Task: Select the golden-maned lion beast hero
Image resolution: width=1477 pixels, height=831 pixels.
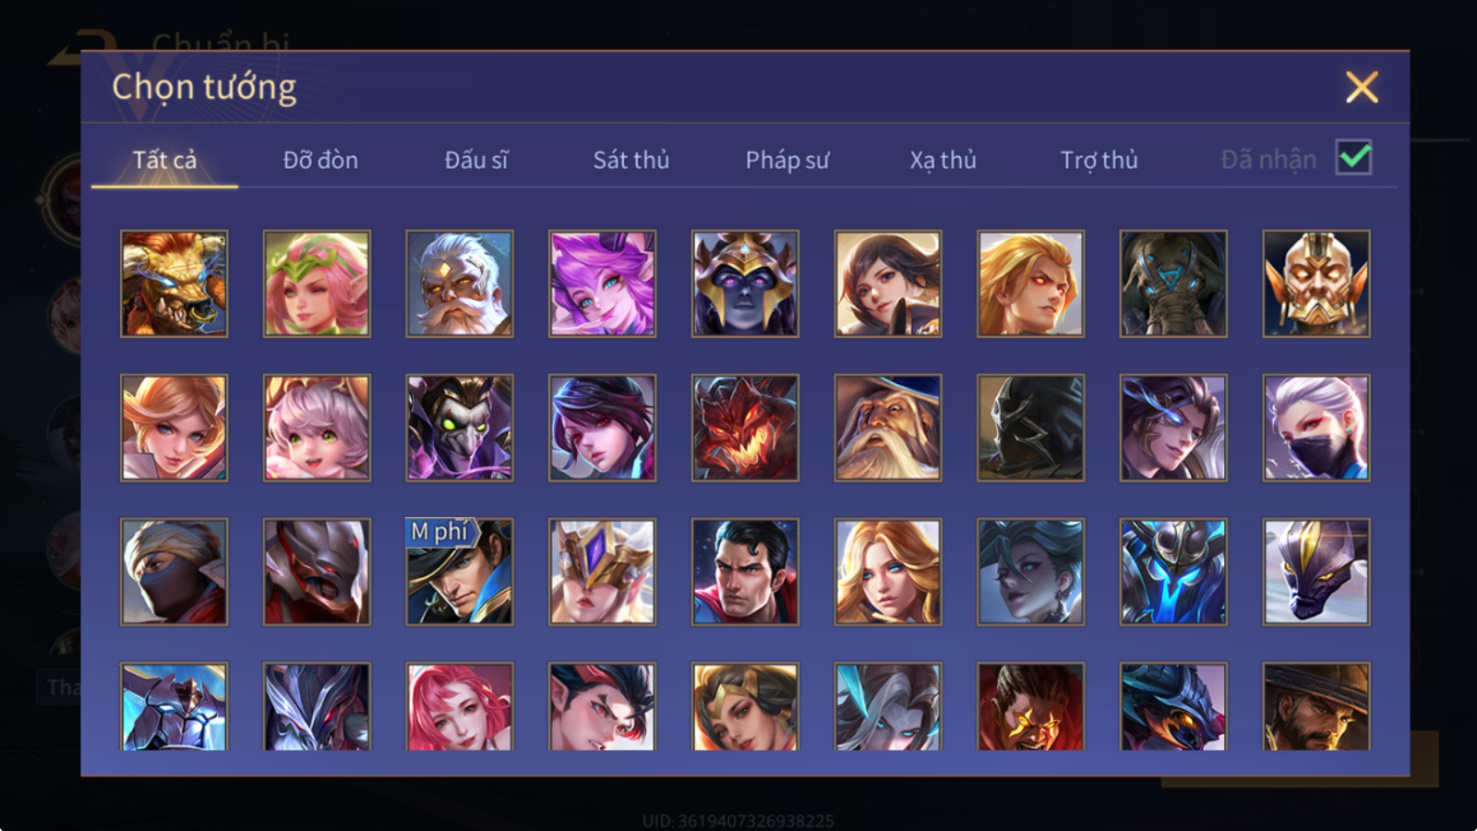Action: pyautogui.click(x=174, y=284)
